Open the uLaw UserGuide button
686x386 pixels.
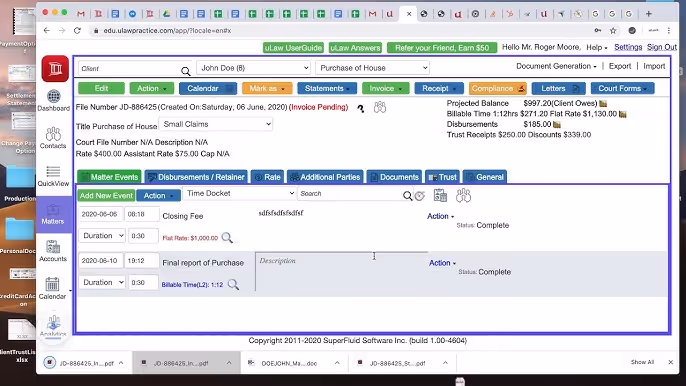pyautogui.click(x=293, y=48)
